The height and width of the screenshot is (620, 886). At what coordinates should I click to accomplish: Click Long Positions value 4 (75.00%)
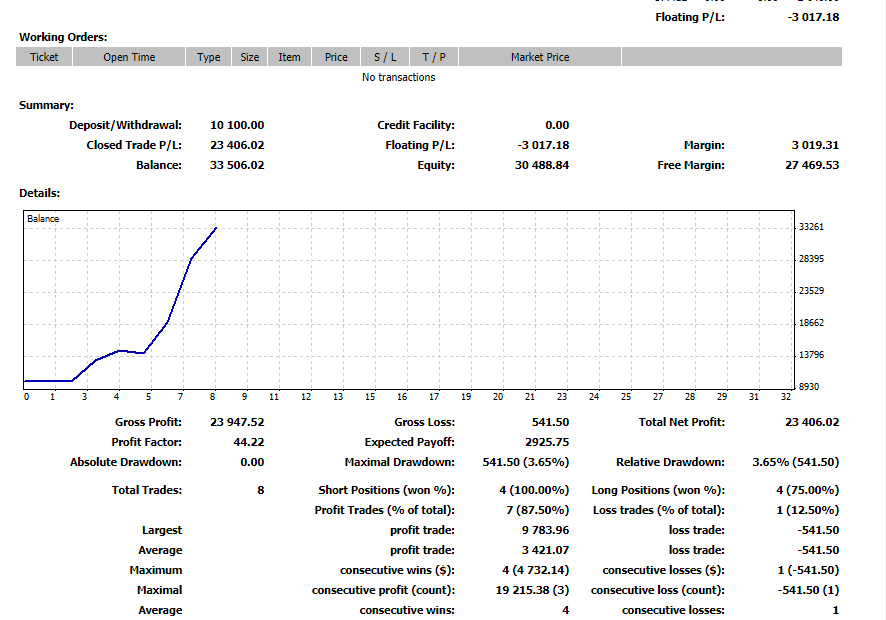[x=807, y=490]
